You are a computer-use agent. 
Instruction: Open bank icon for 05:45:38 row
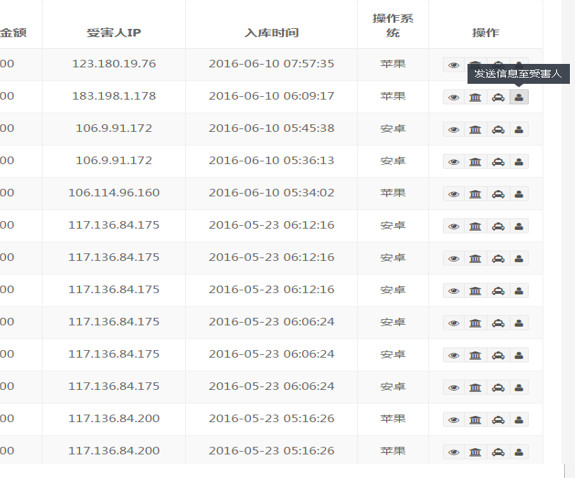tap(475, 129)
